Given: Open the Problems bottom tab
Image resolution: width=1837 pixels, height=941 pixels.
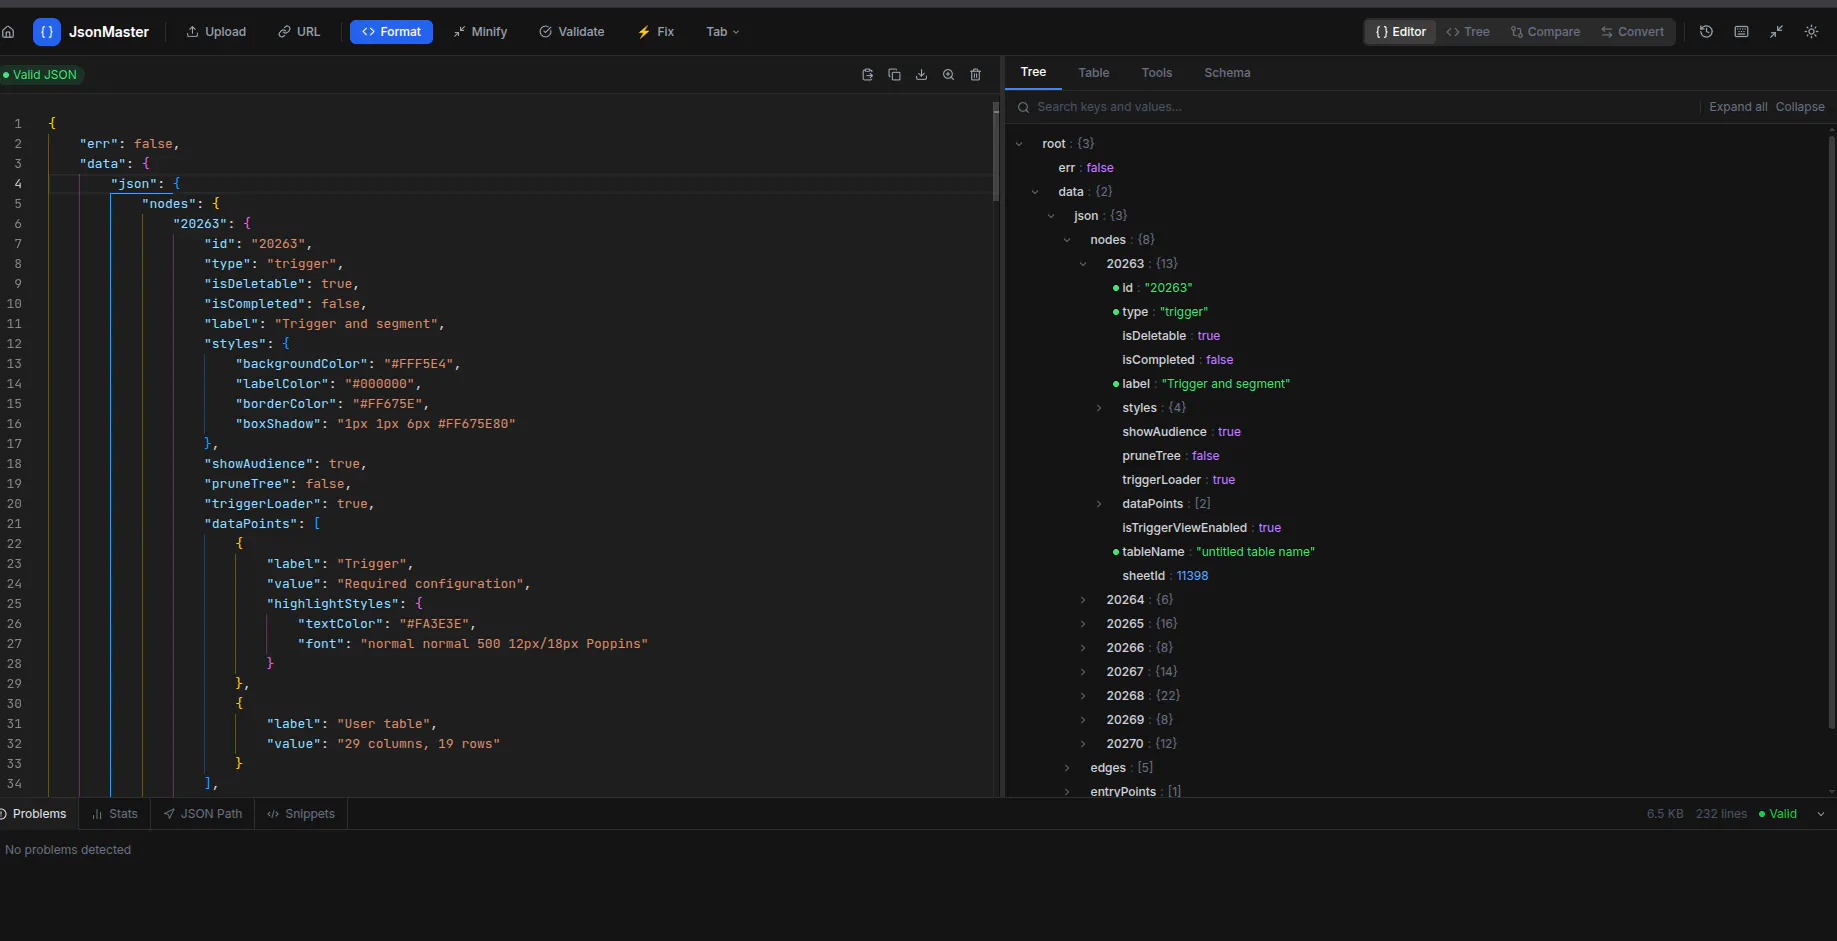Looking at the screenshot, I should [x=37, y=814].
